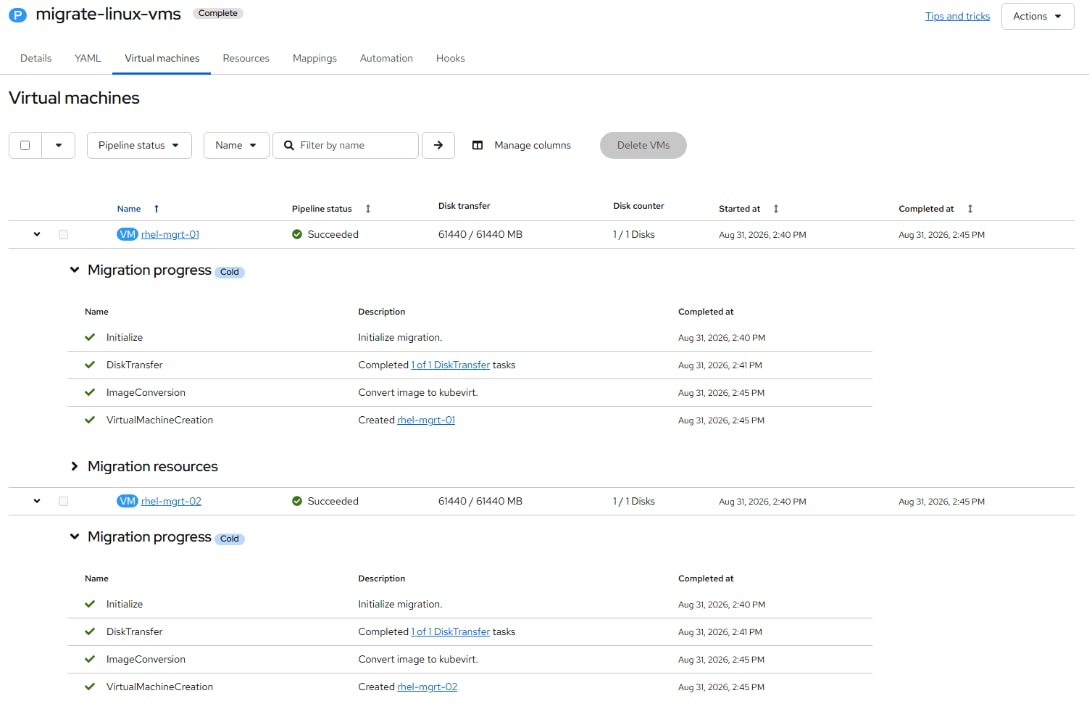The width and height of the screenshot is (1092, 709).
Task: Click the Complete status badge
Action: (x=217, y=13)
